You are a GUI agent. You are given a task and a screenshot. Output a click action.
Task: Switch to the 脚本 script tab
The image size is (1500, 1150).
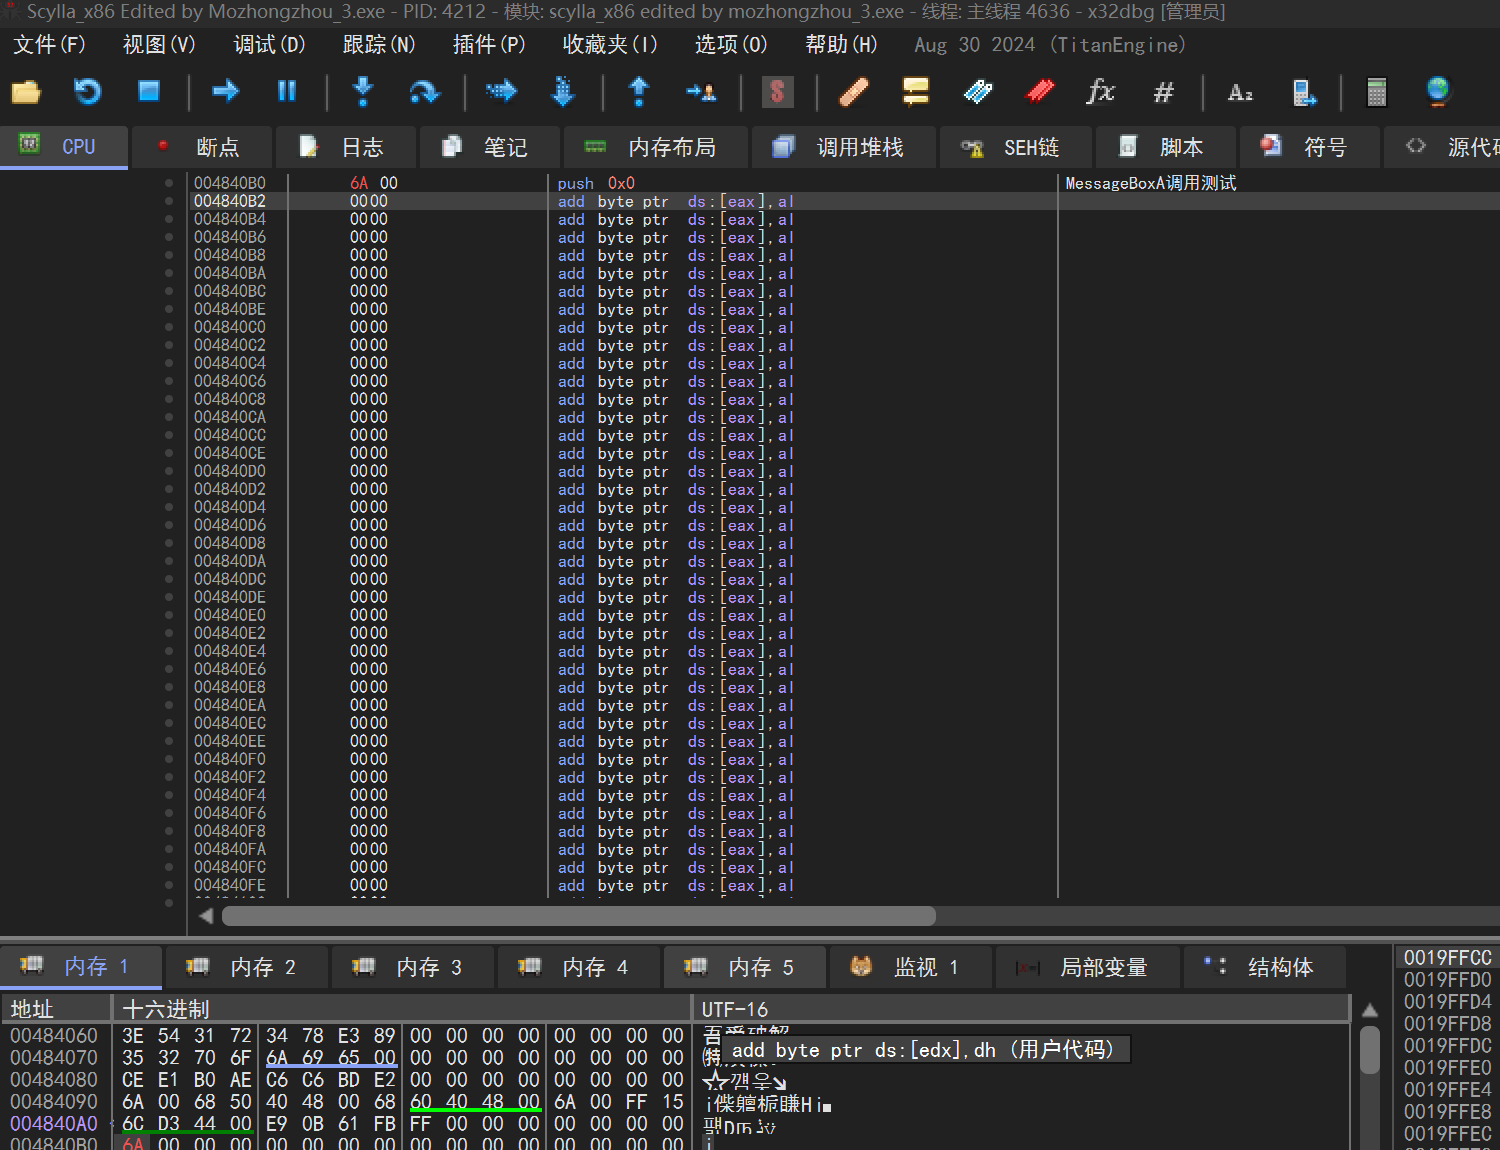pyautogui.click(x=1165, y=147)
